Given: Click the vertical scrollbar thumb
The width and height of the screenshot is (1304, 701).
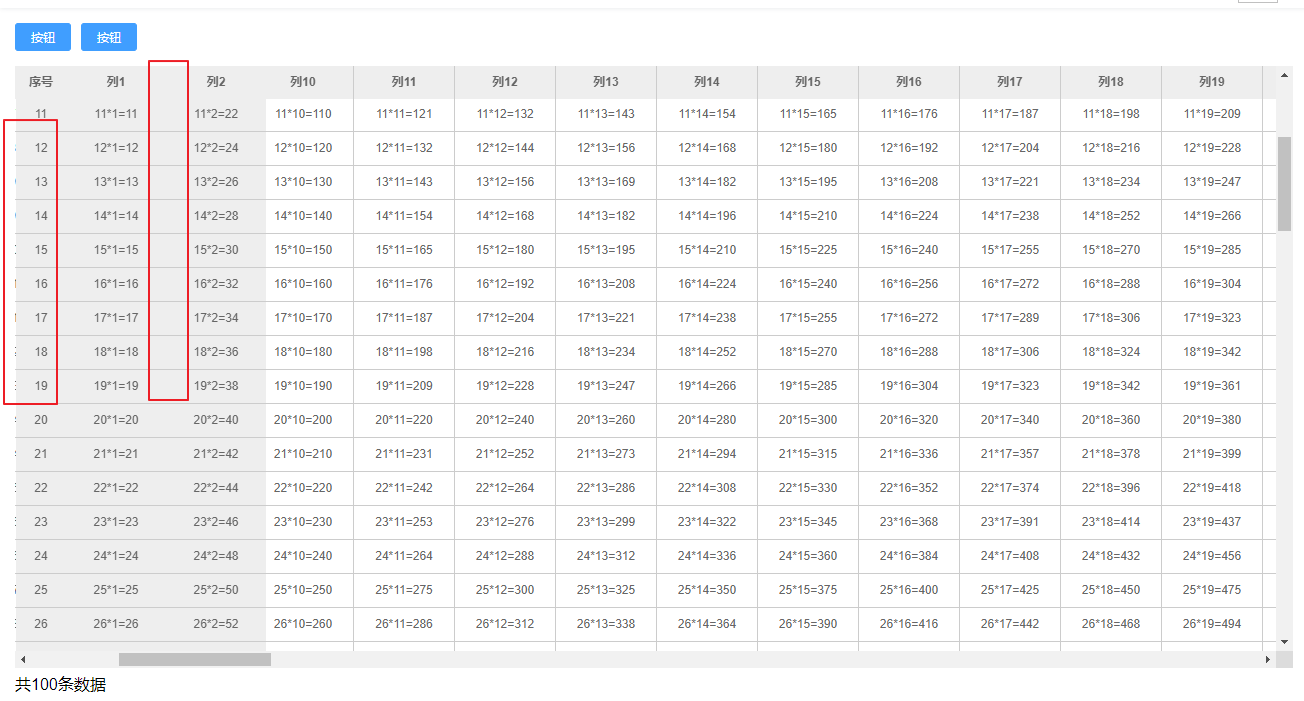Looking at the screenshot, I should coord(1285,180).
